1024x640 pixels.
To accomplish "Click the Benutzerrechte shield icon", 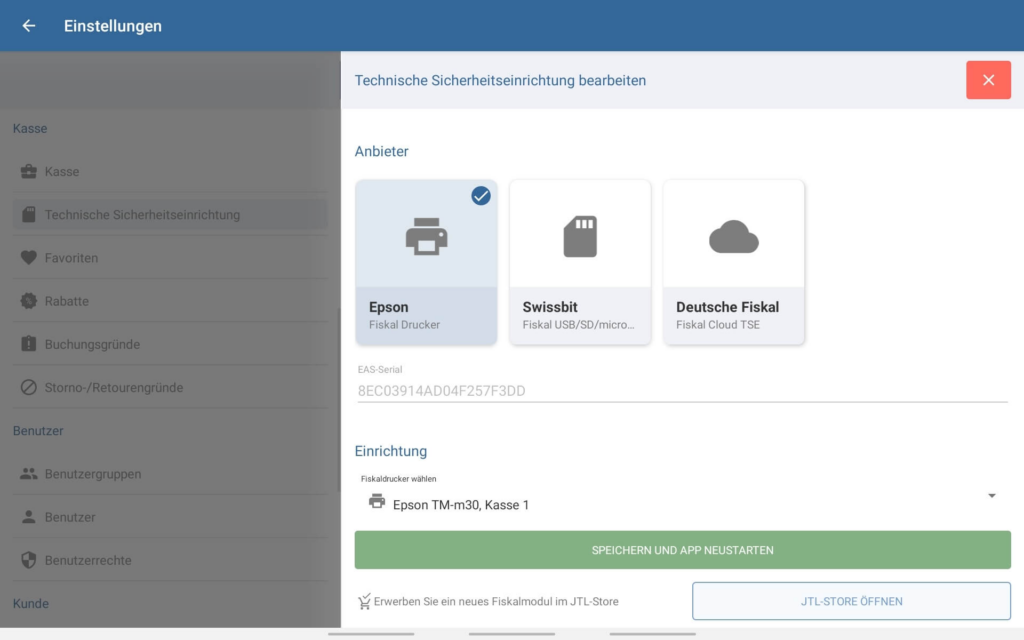I will (29, 560).
